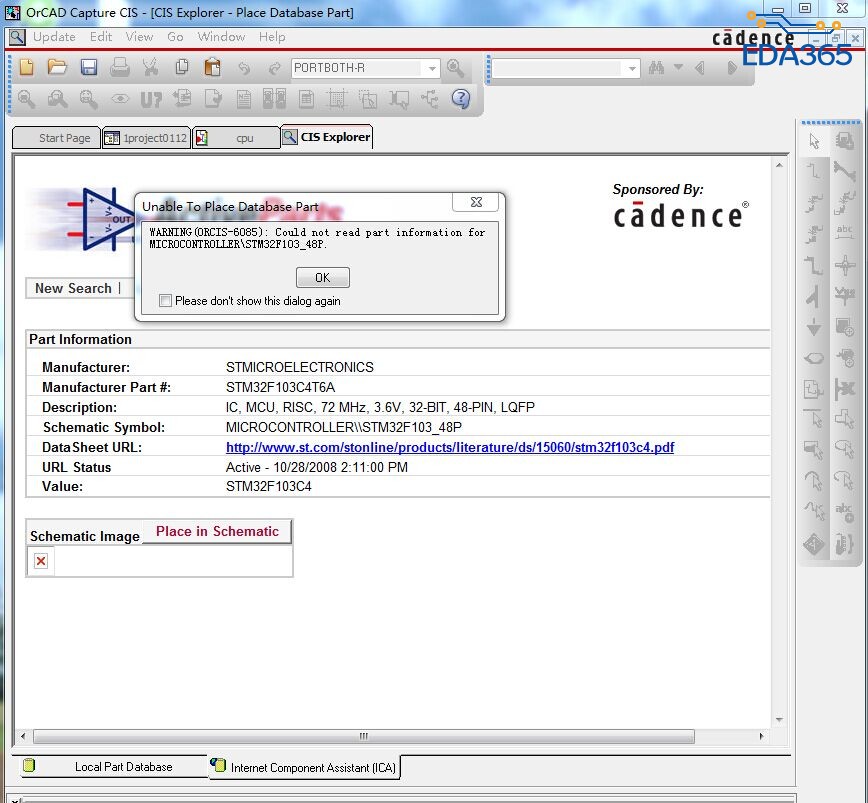Viewport: 868px width, 803px height.
Task: Click the Select arrow tool in right palette
Action: [x=814, y=141]
